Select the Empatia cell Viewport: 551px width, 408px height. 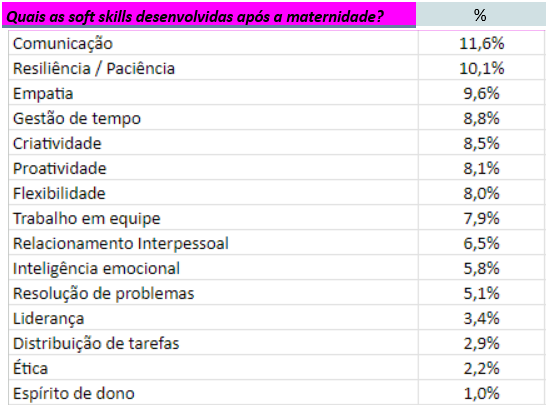pyautogui.click(x=213, y=93)
